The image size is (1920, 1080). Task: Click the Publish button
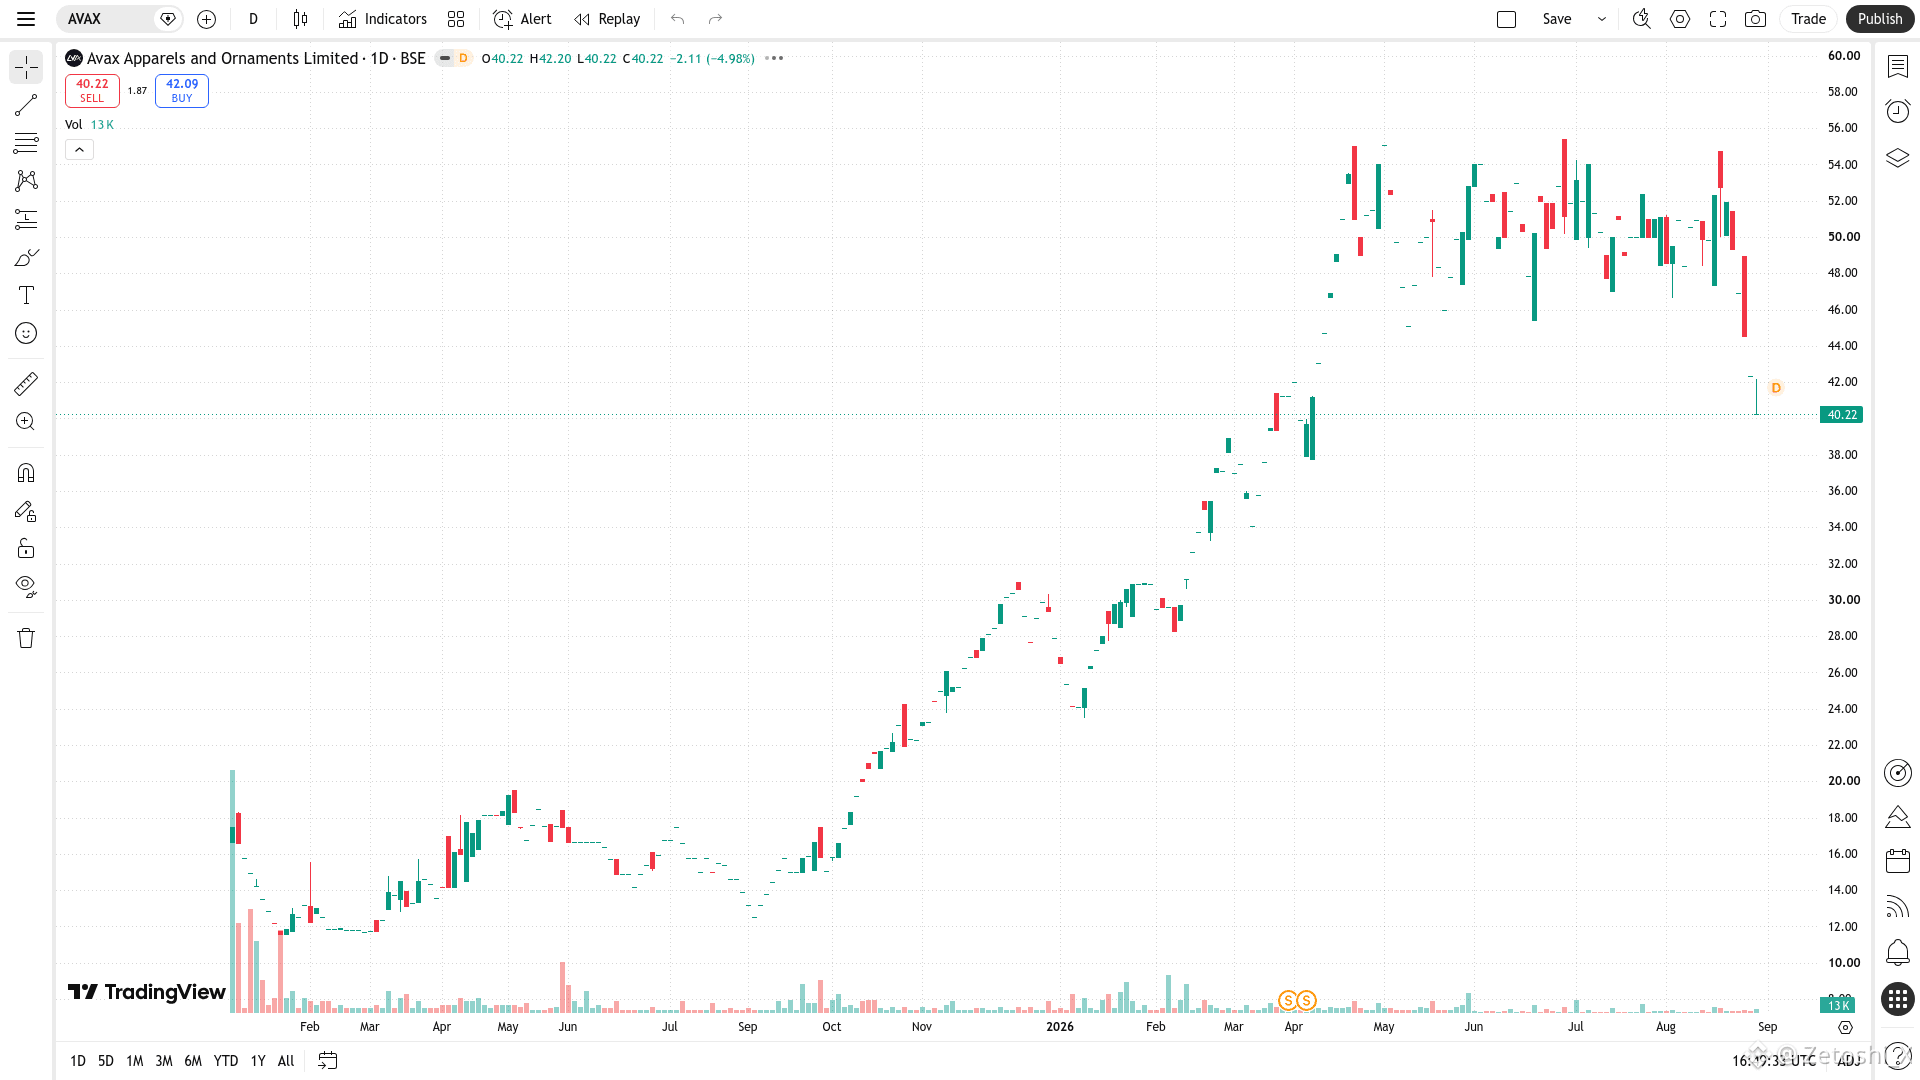[x=1880, y=19]
